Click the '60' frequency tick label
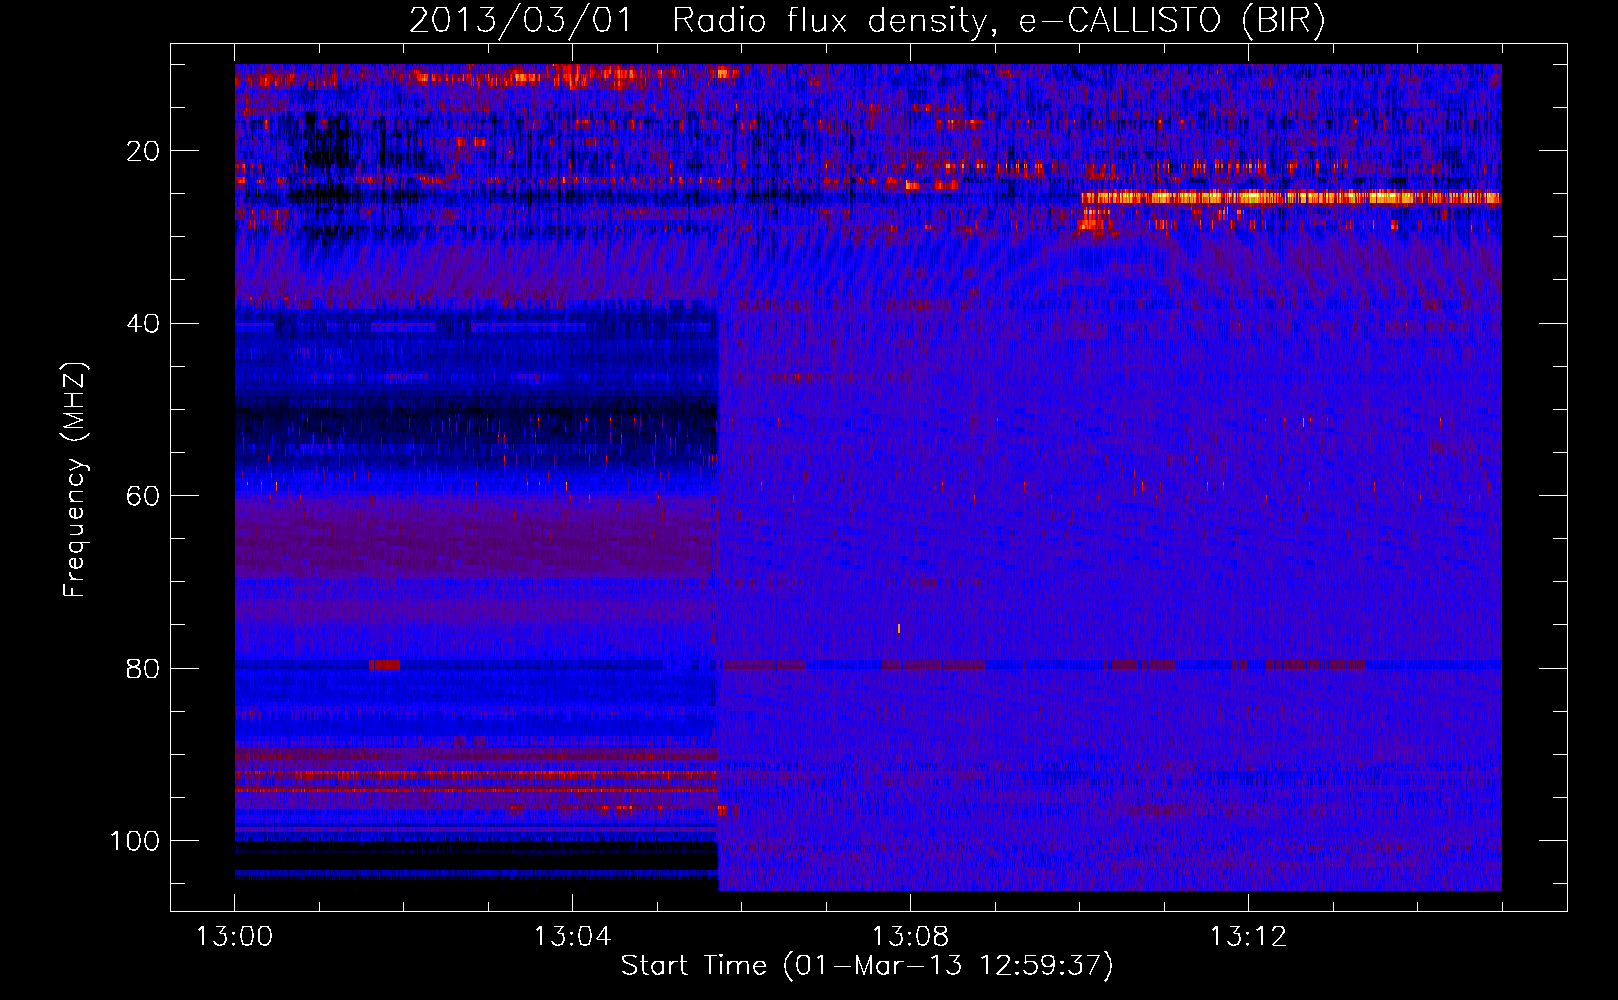This screenshot has width=1618, height=1000. point(143,496)
